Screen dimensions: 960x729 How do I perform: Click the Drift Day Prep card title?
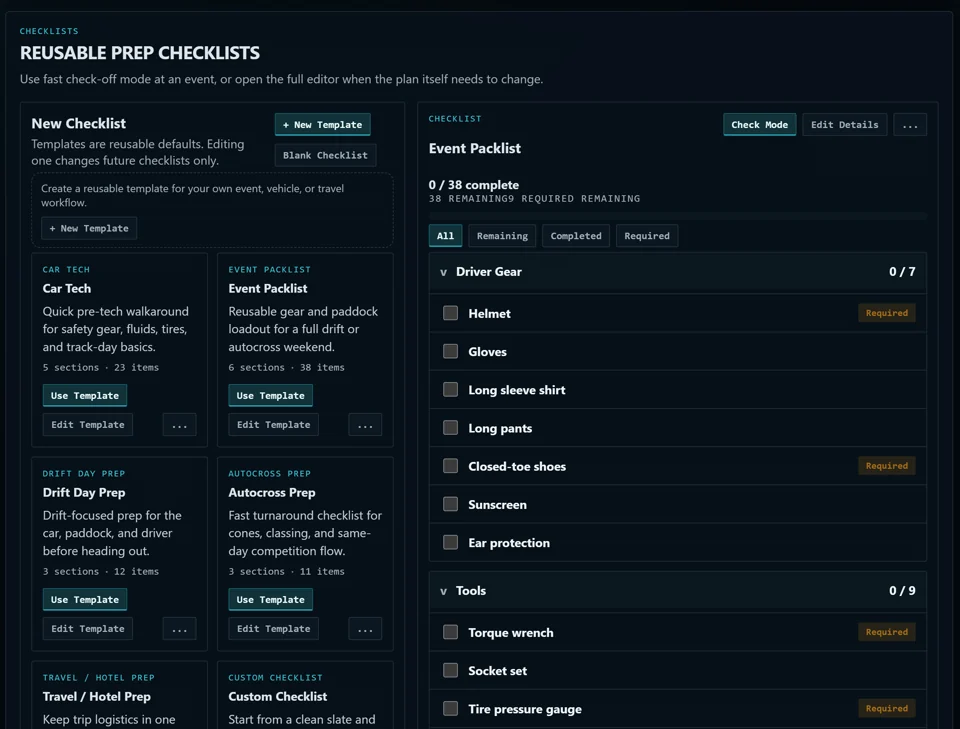tap(84, 493)
